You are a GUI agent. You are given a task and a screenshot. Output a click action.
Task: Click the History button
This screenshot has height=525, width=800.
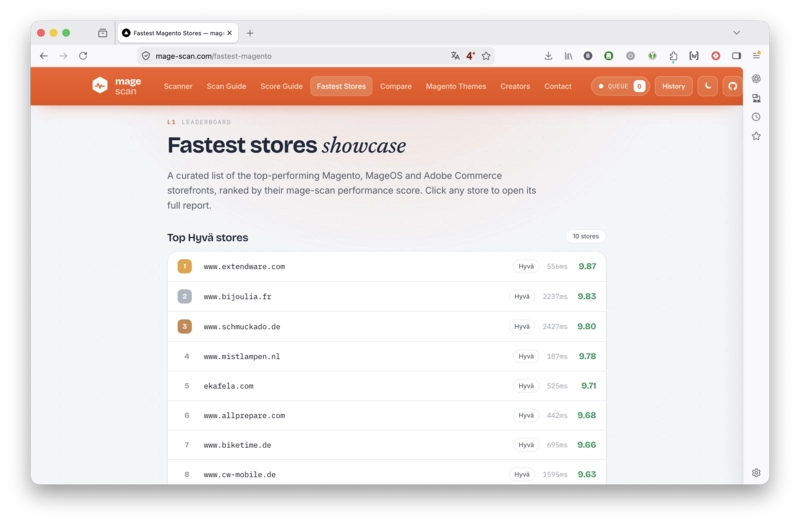[x=673, y=86]
